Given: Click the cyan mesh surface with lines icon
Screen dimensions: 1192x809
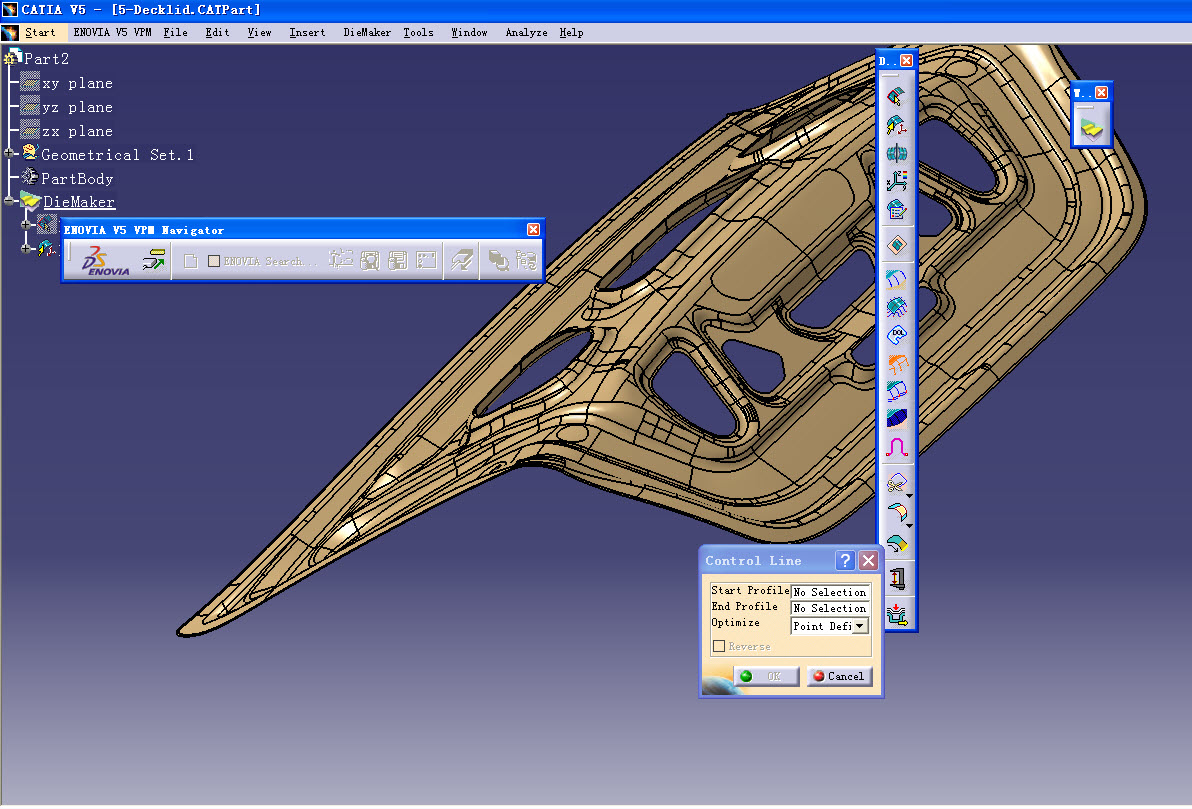Looking at the screenshot, I should (x=897, y=307).
